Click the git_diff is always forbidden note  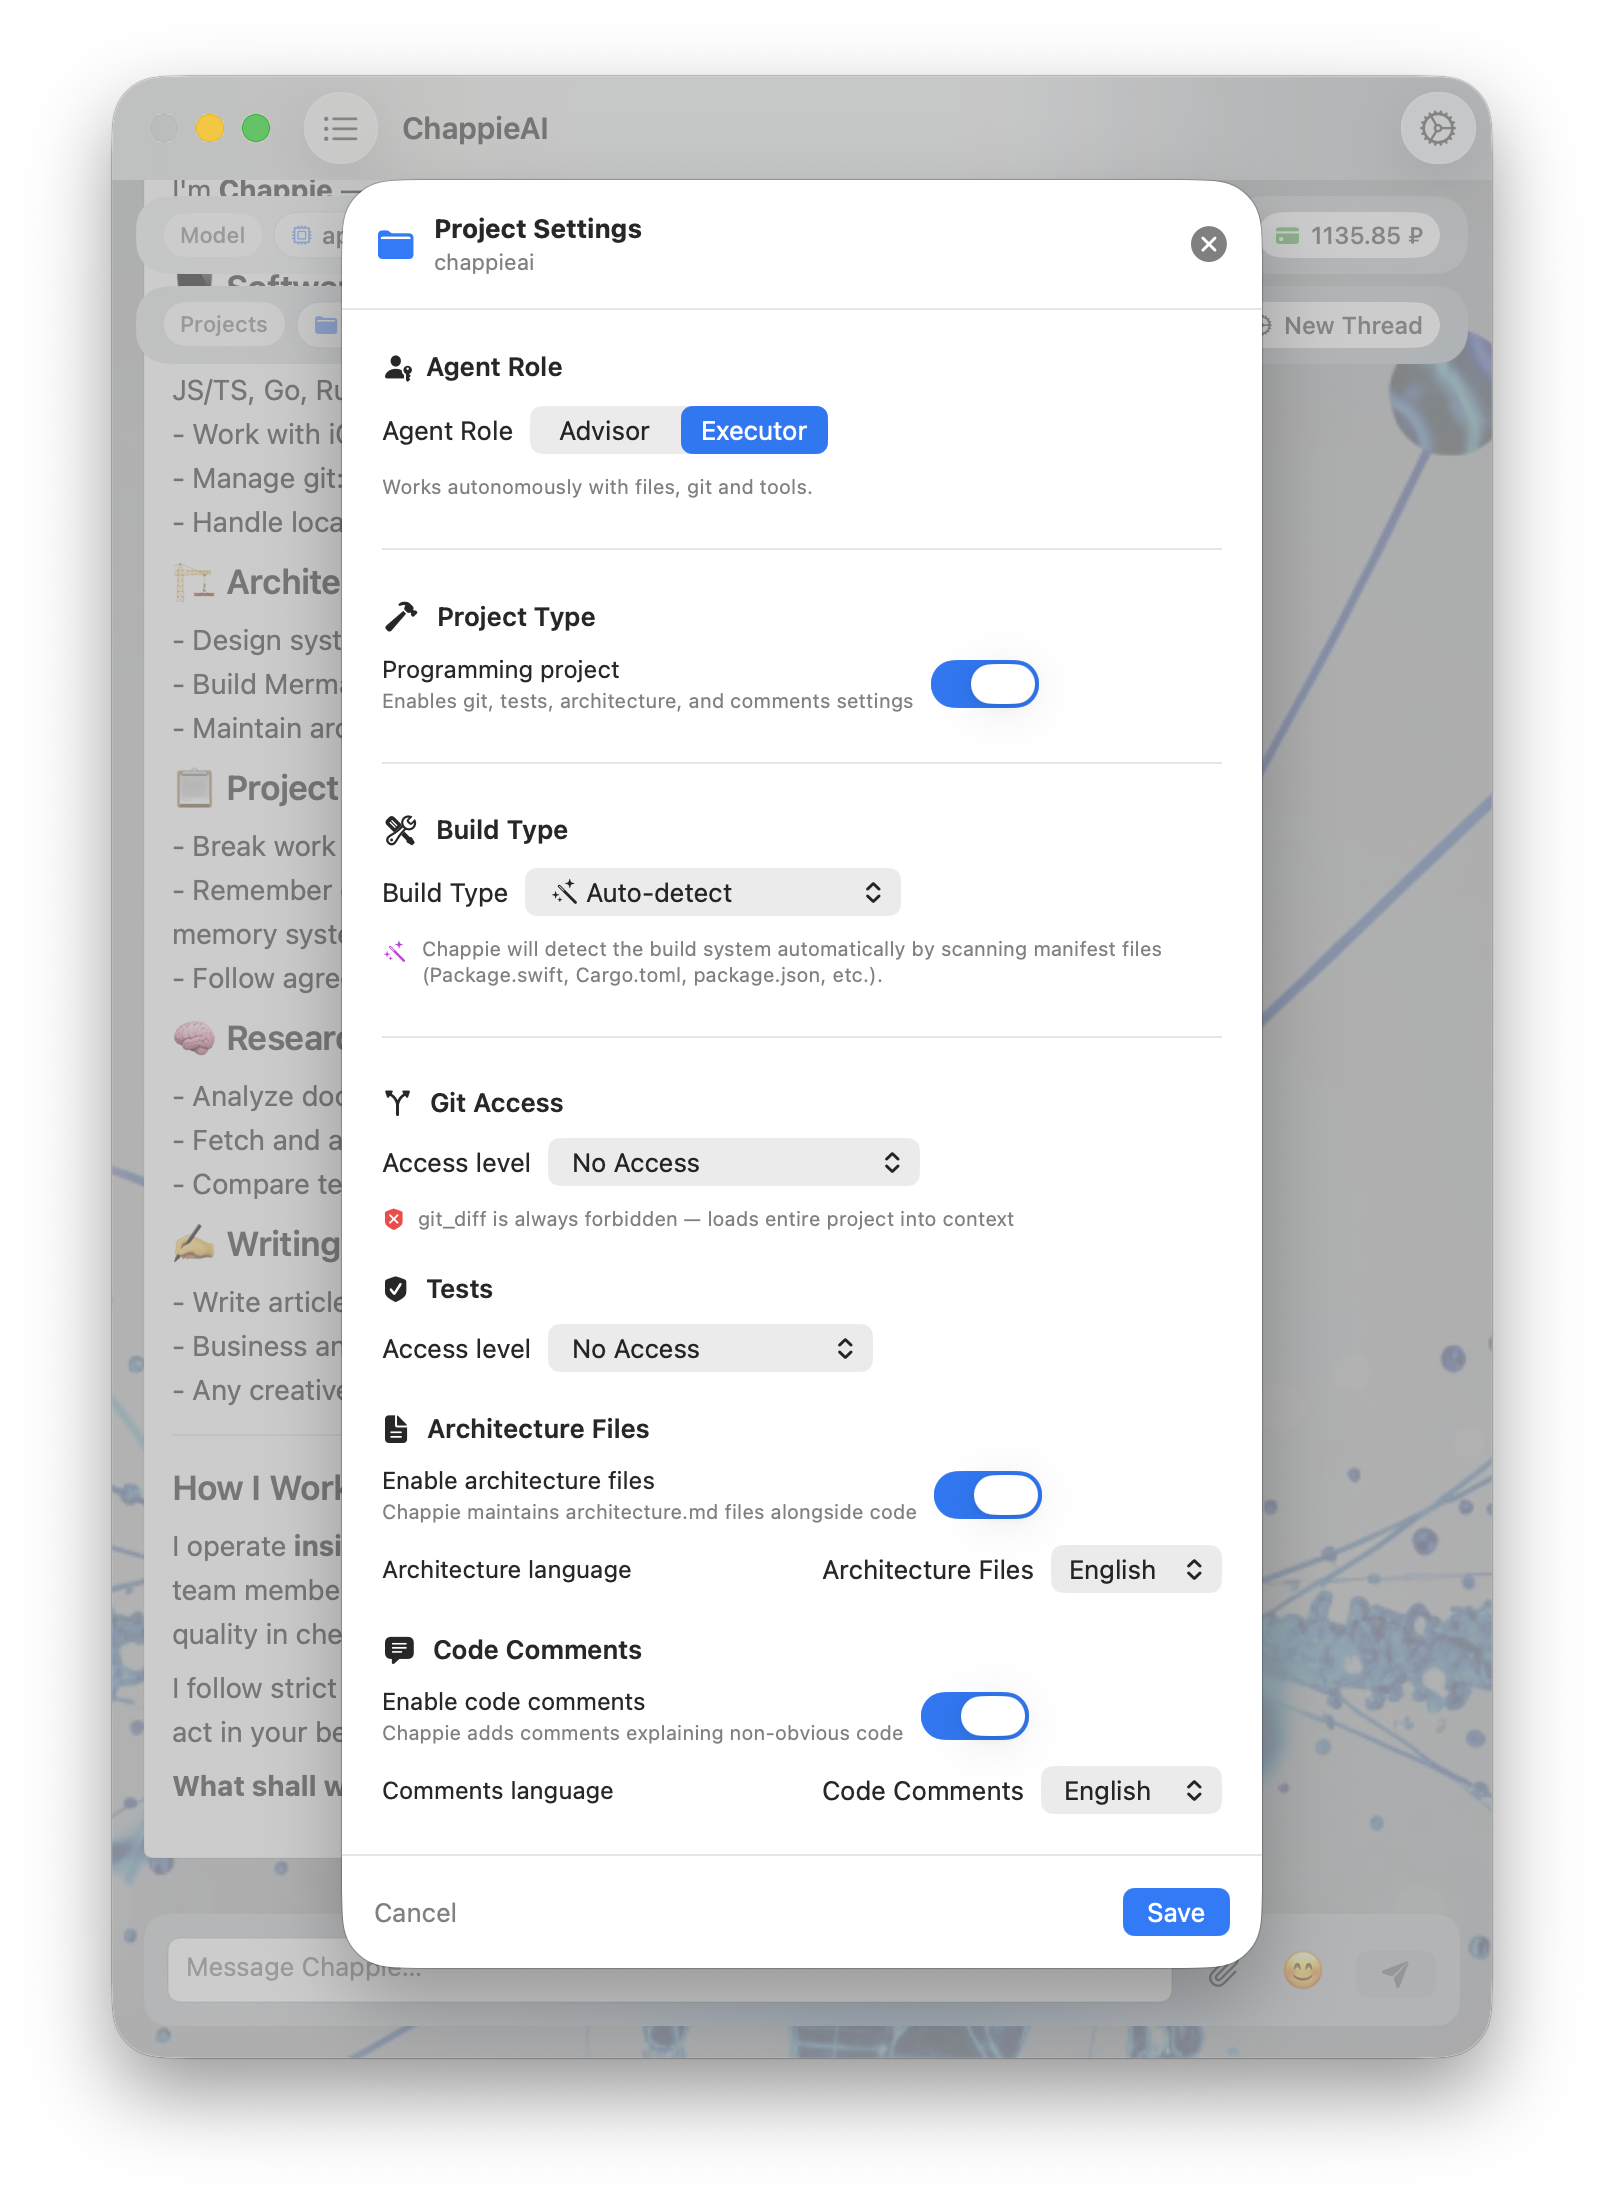pyautogui.click(x=715, y=1219)
